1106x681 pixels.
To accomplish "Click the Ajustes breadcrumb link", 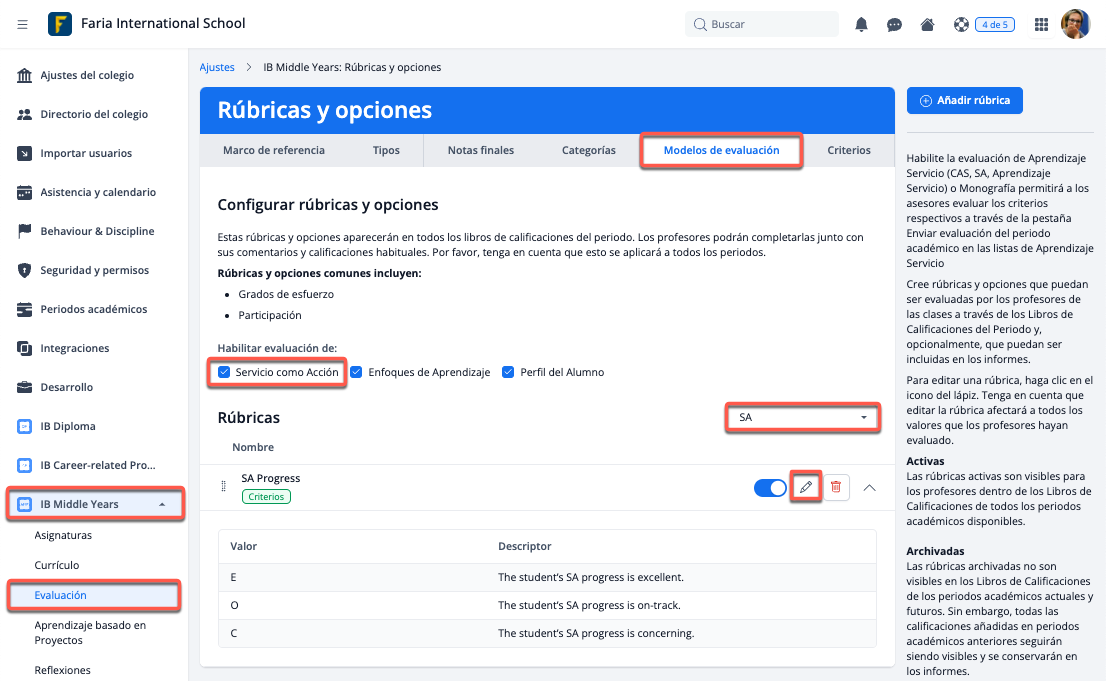I will tap(217, 67).
